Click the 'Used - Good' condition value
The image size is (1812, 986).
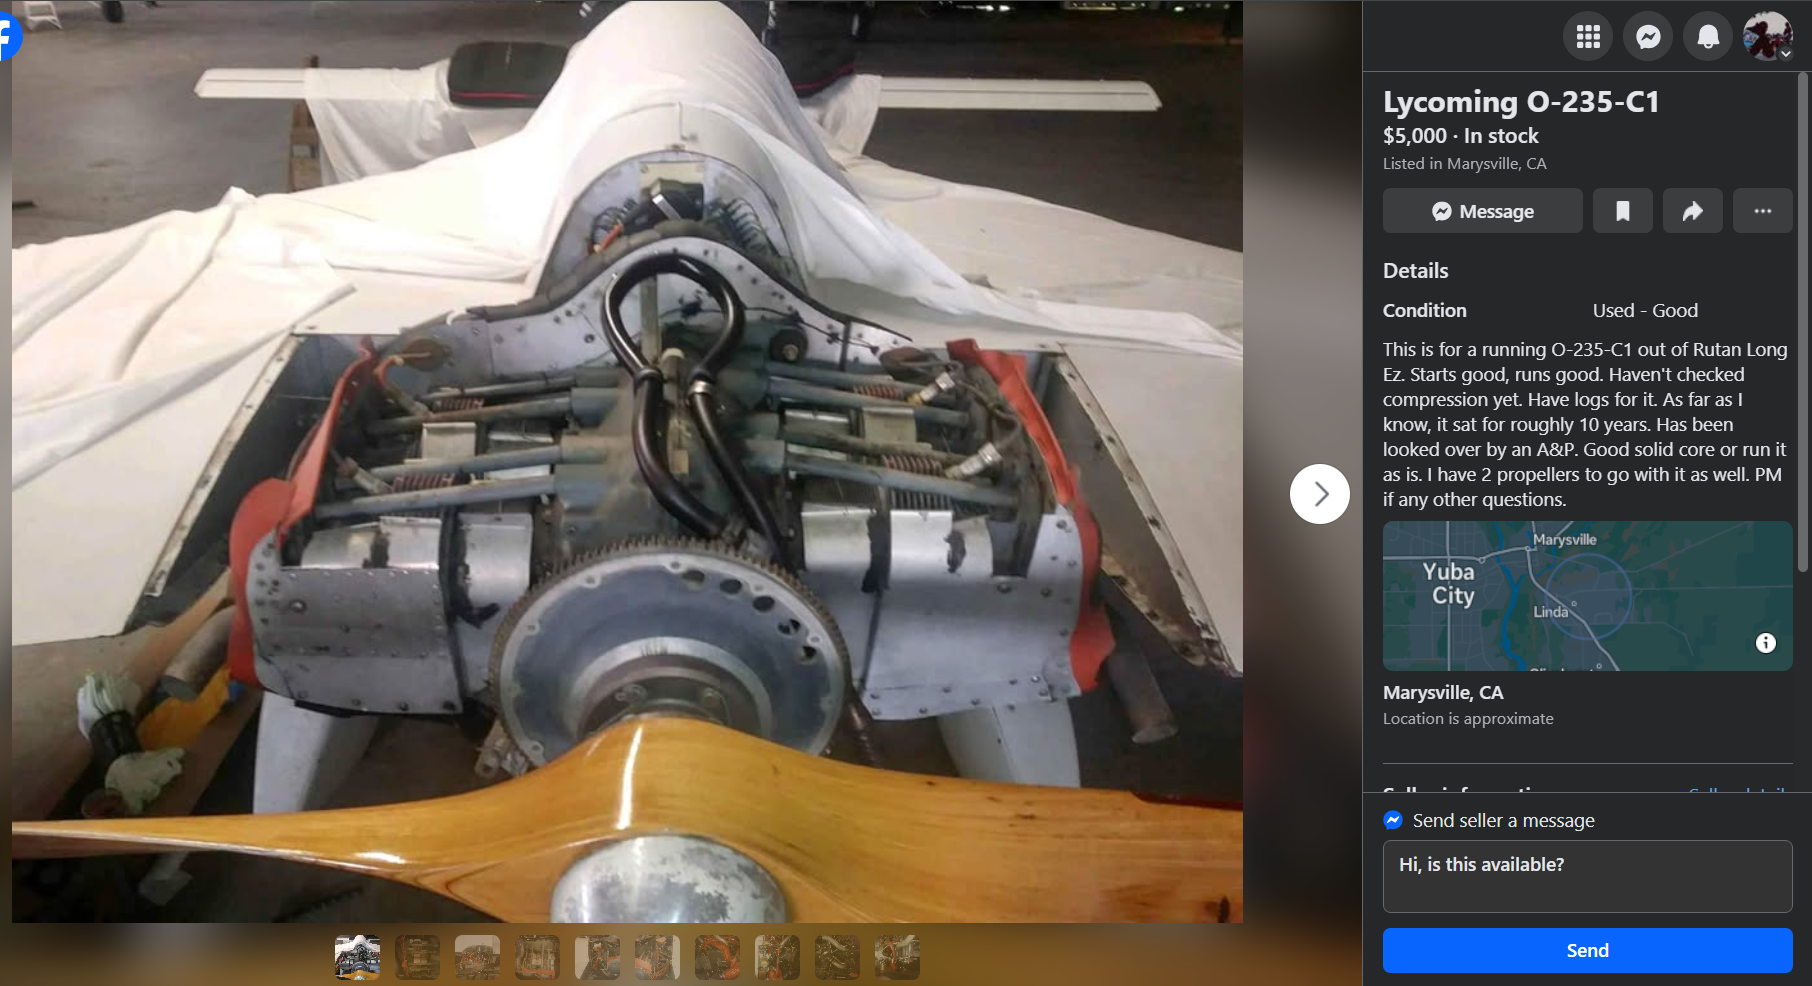pyautogui.click(x=1645, y=311)
